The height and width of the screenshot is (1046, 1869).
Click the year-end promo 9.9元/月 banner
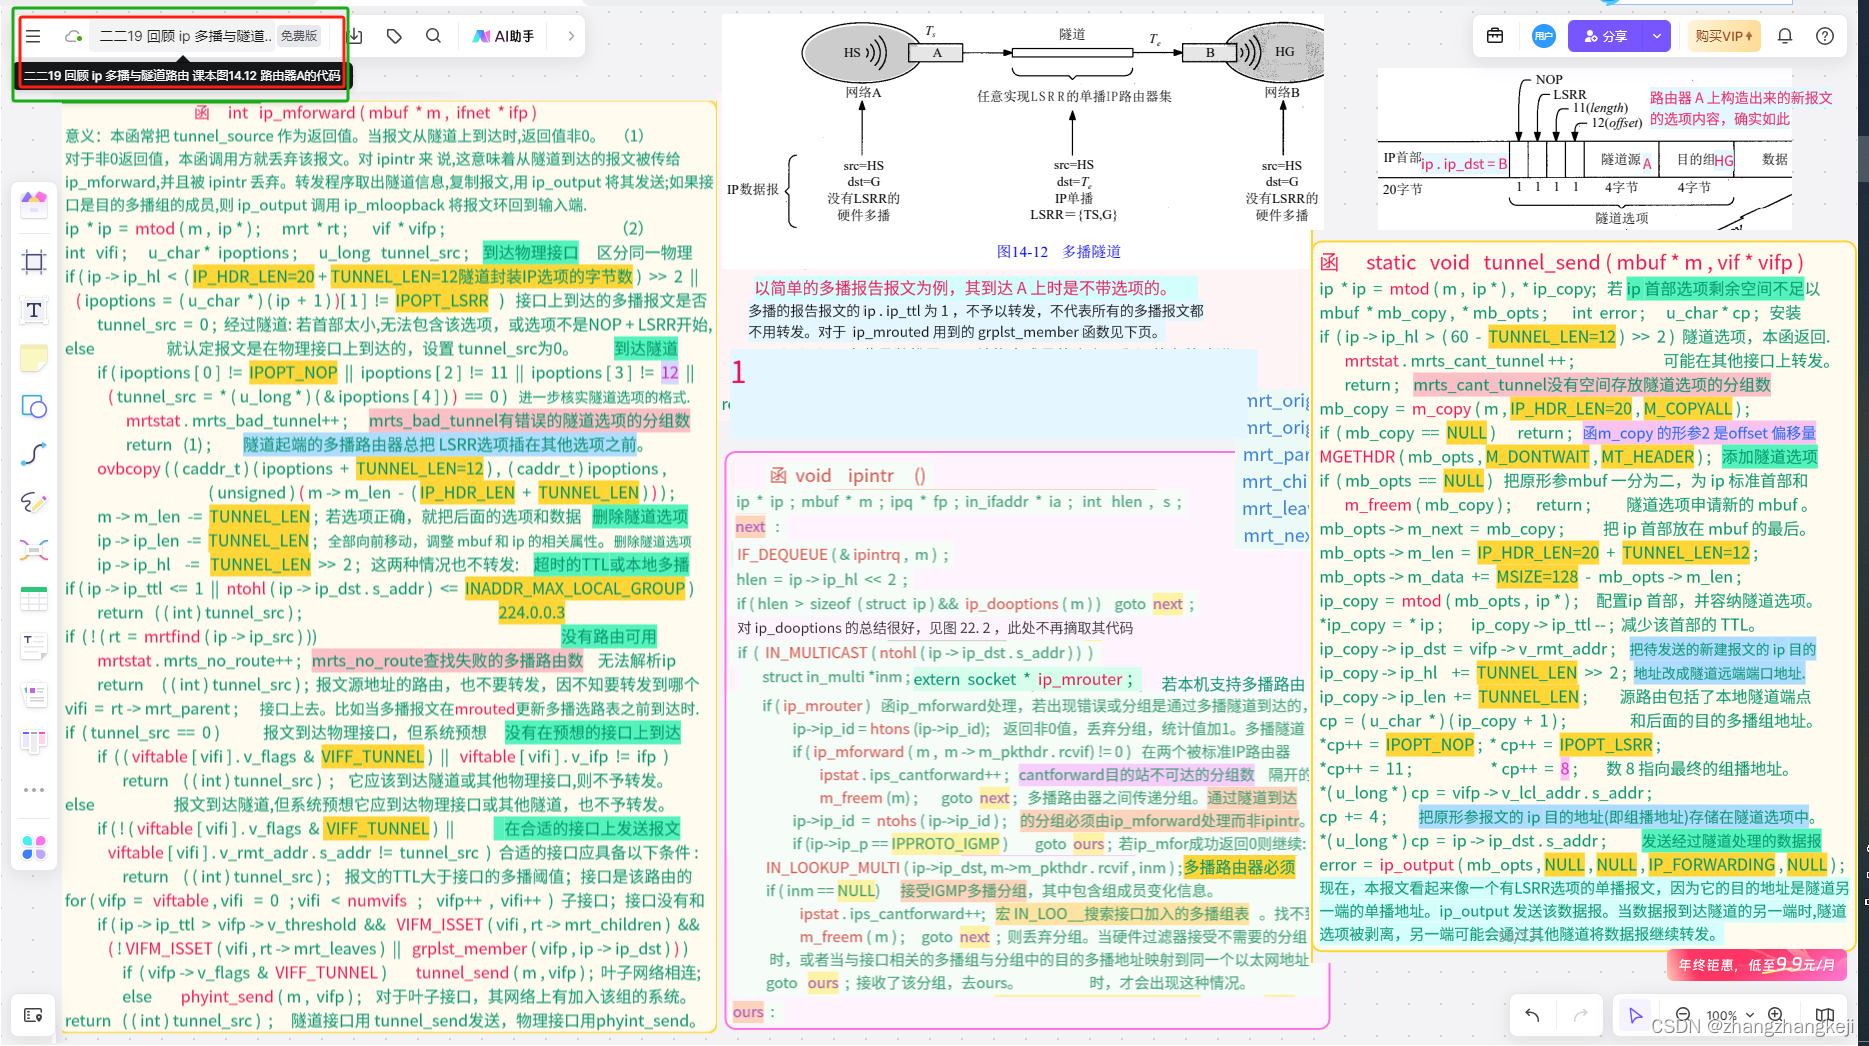[x=1756, y=965]
